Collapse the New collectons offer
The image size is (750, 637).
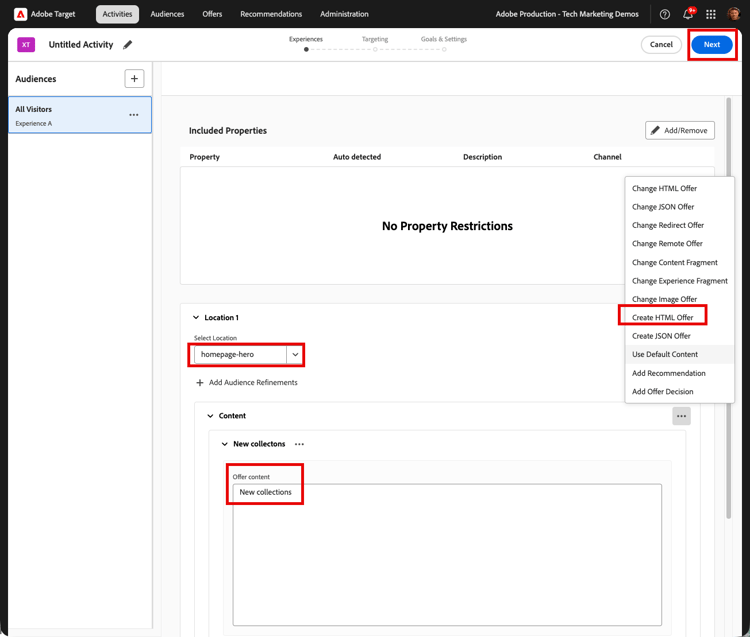pyautogui.click(x=224, y=444)
